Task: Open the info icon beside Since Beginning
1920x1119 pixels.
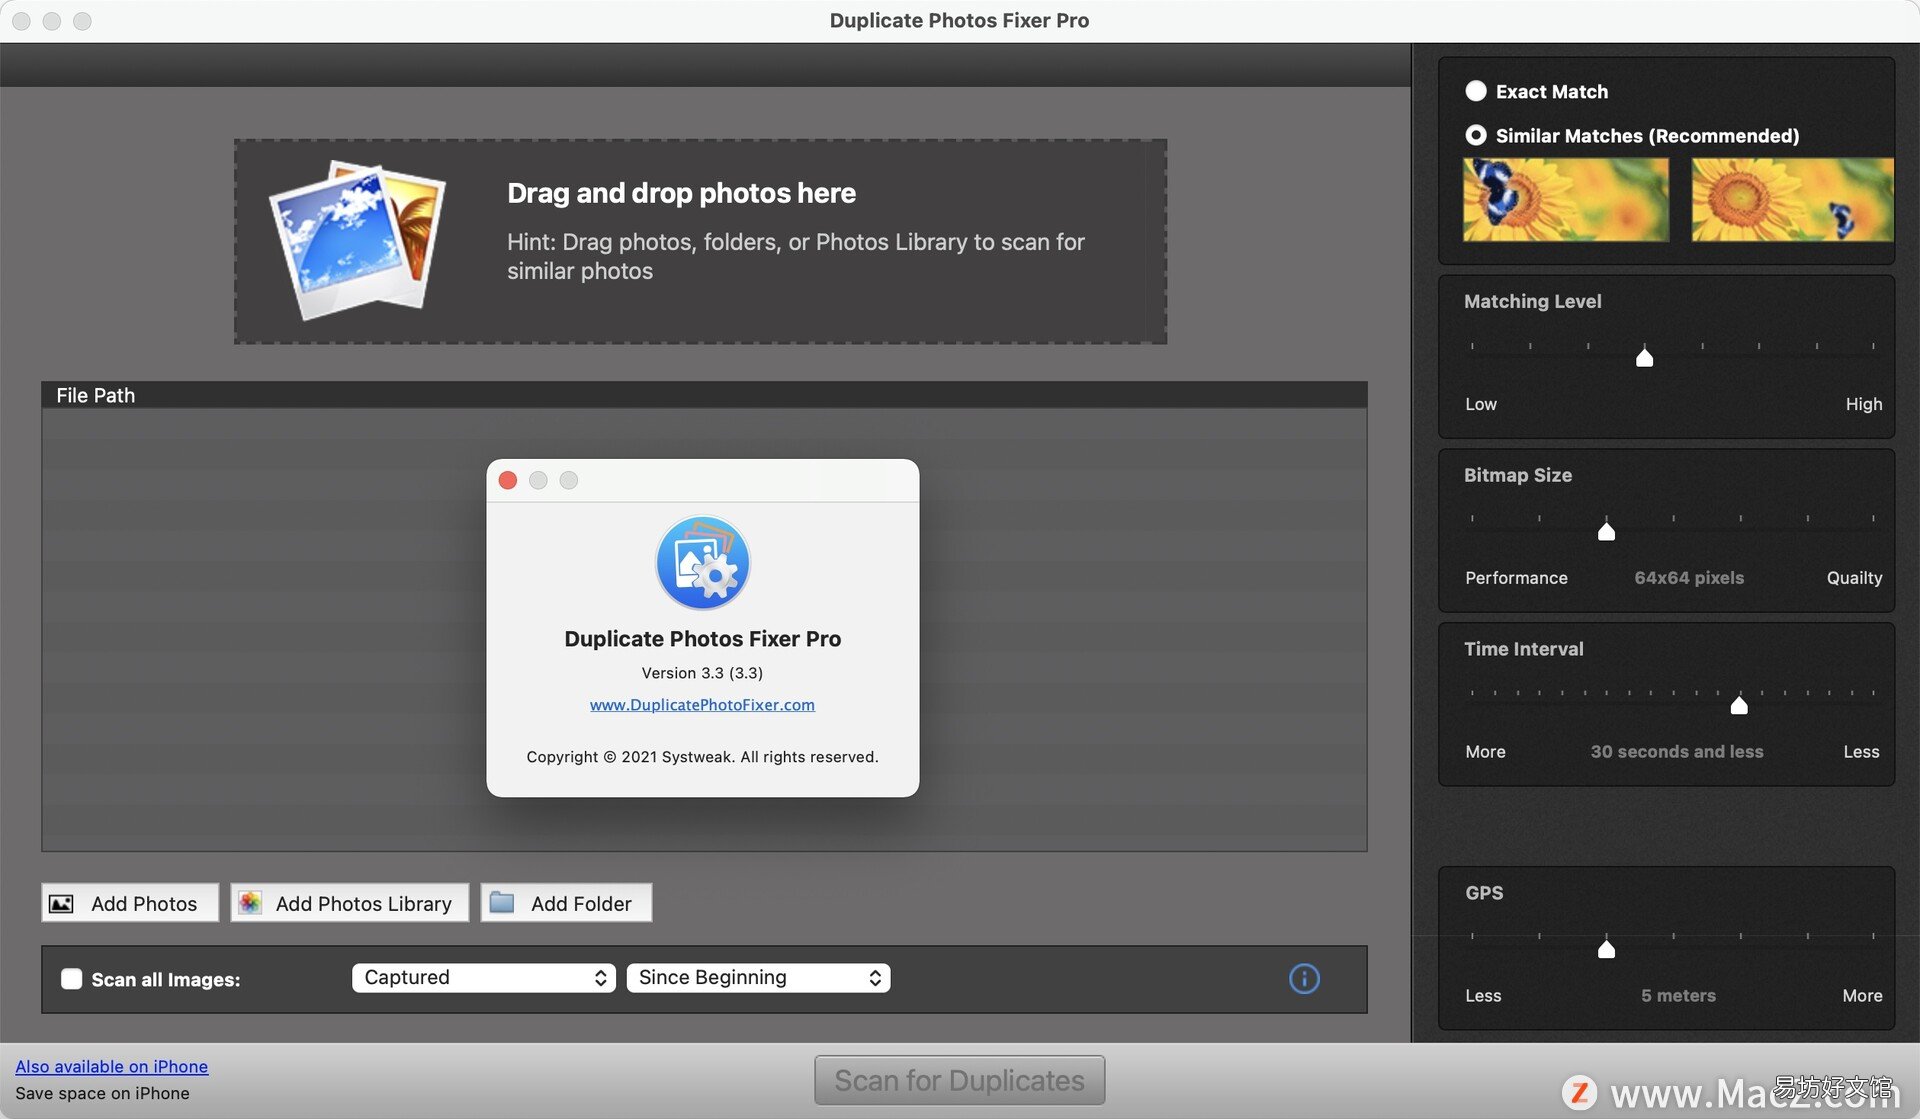Action: 1304,978
